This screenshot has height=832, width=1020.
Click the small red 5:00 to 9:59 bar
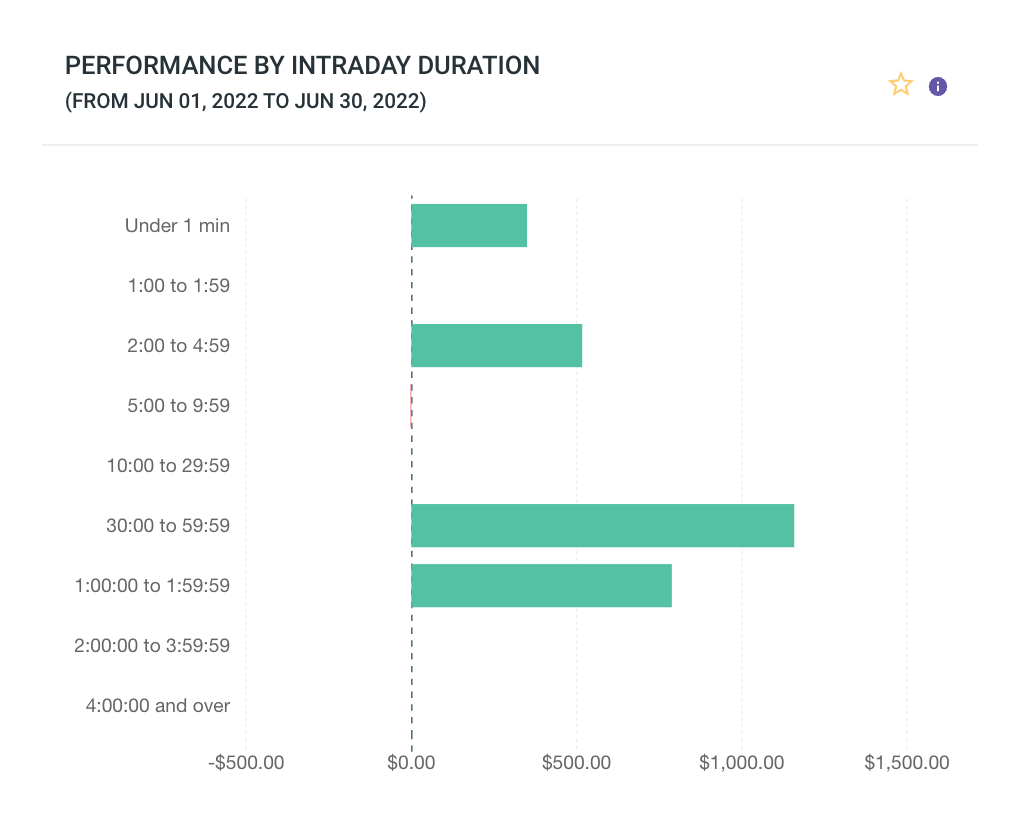411,406
